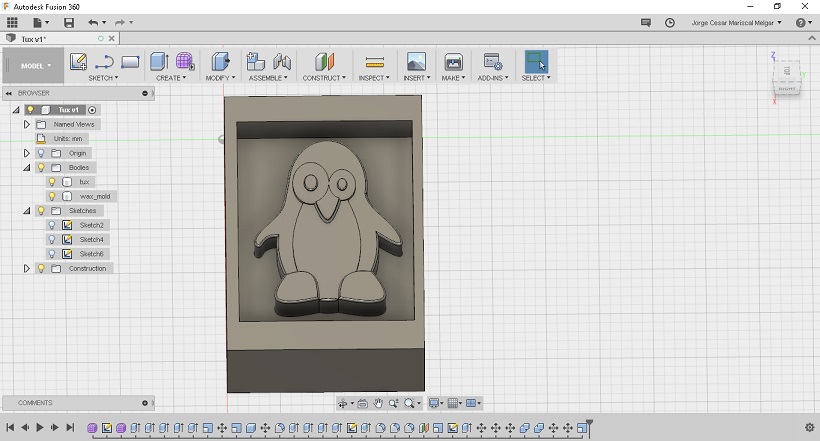The height and width of the screenshot is (441, 820).
Task: Collapse the Bodies folder
Action: point(26,167)
